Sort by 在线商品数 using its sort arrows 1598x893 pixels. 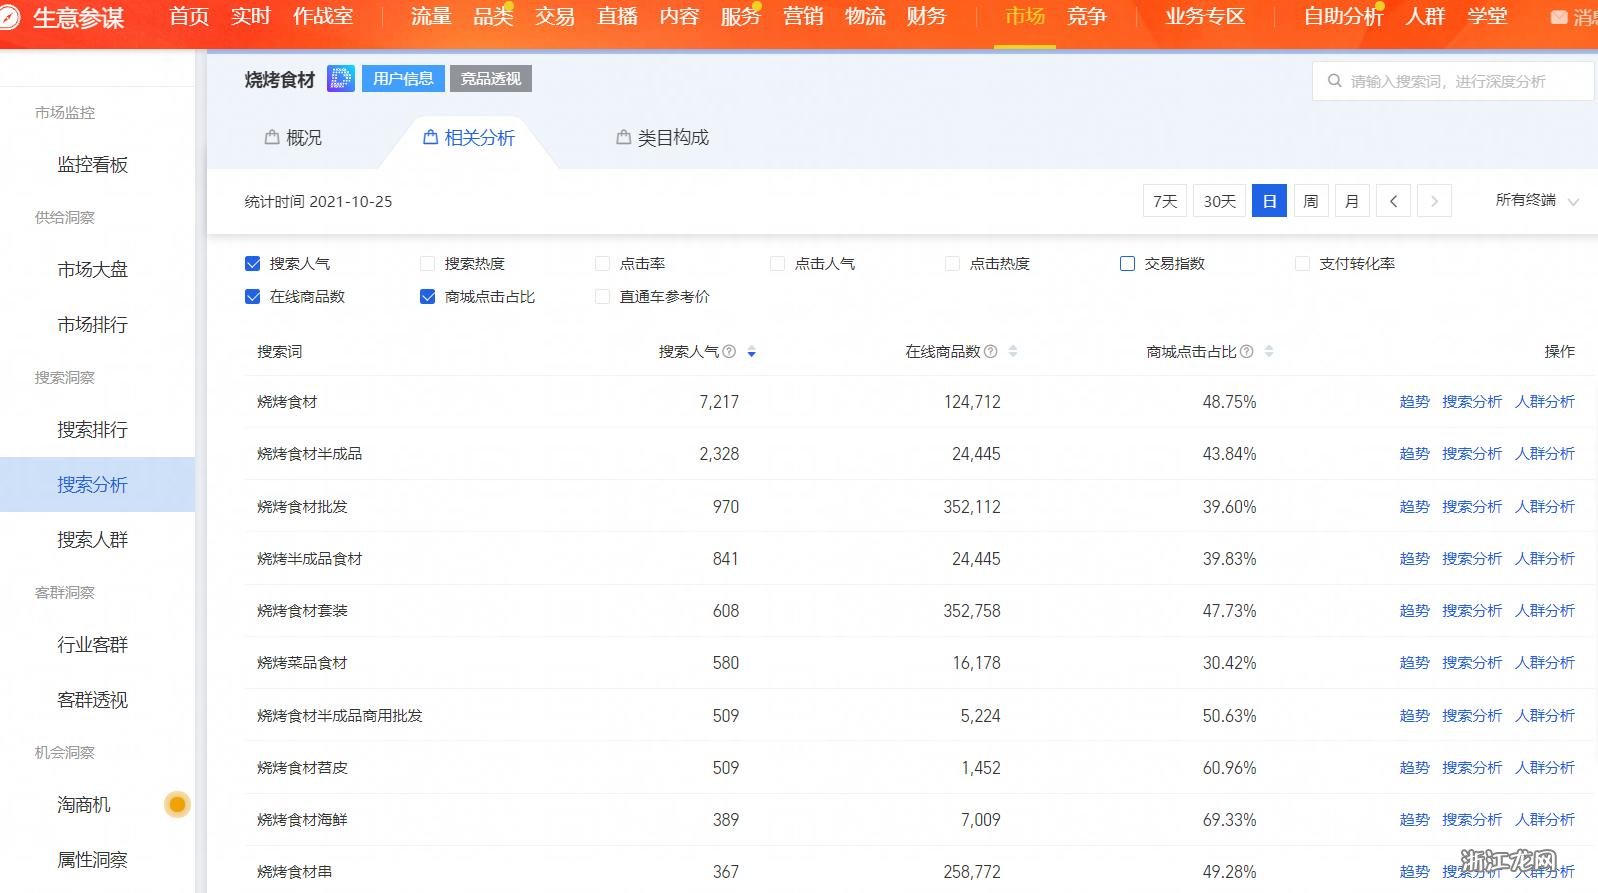[x=1013, y=352]
